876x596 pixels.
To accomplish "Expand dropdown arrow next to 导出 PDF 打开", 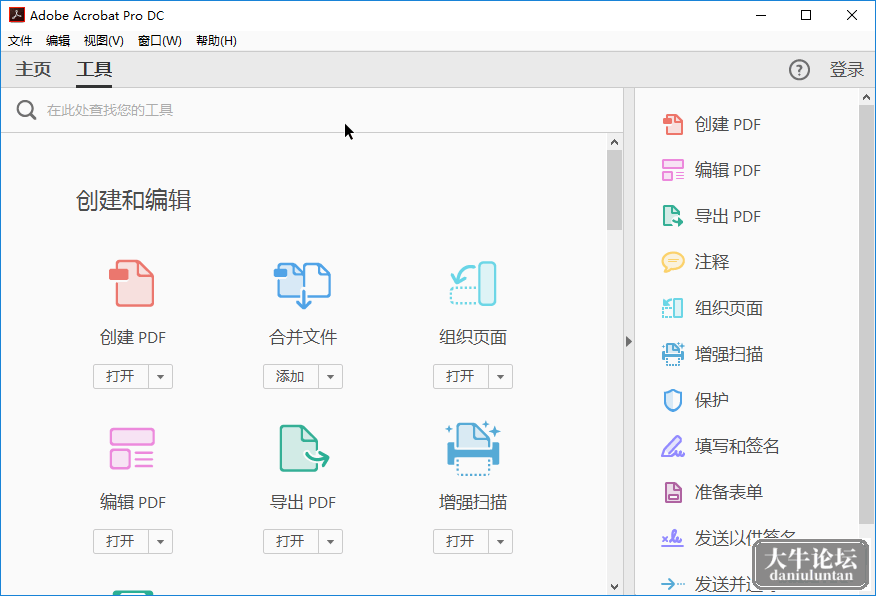I will 330,541.
